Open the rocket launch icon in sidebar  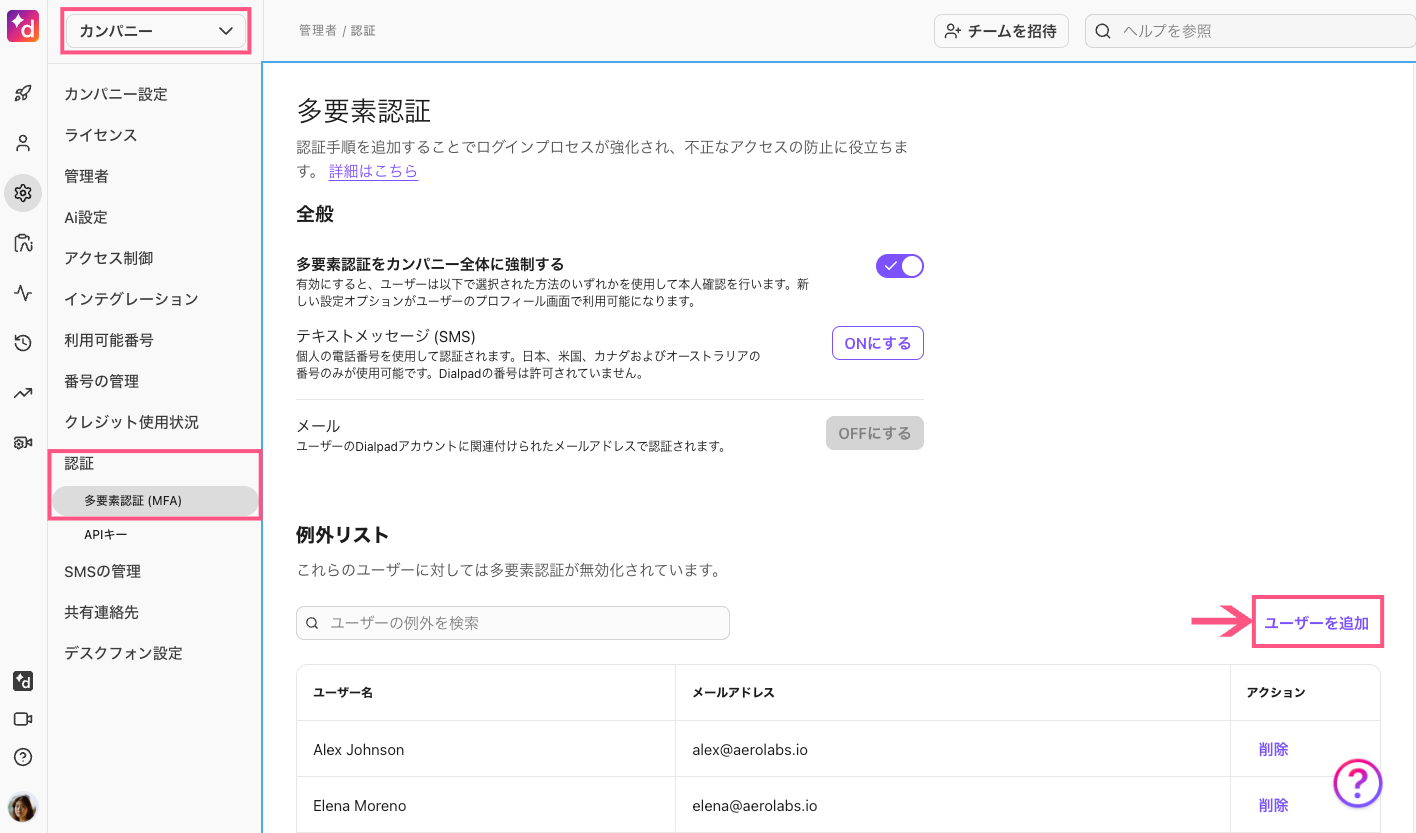coord(23,93)
